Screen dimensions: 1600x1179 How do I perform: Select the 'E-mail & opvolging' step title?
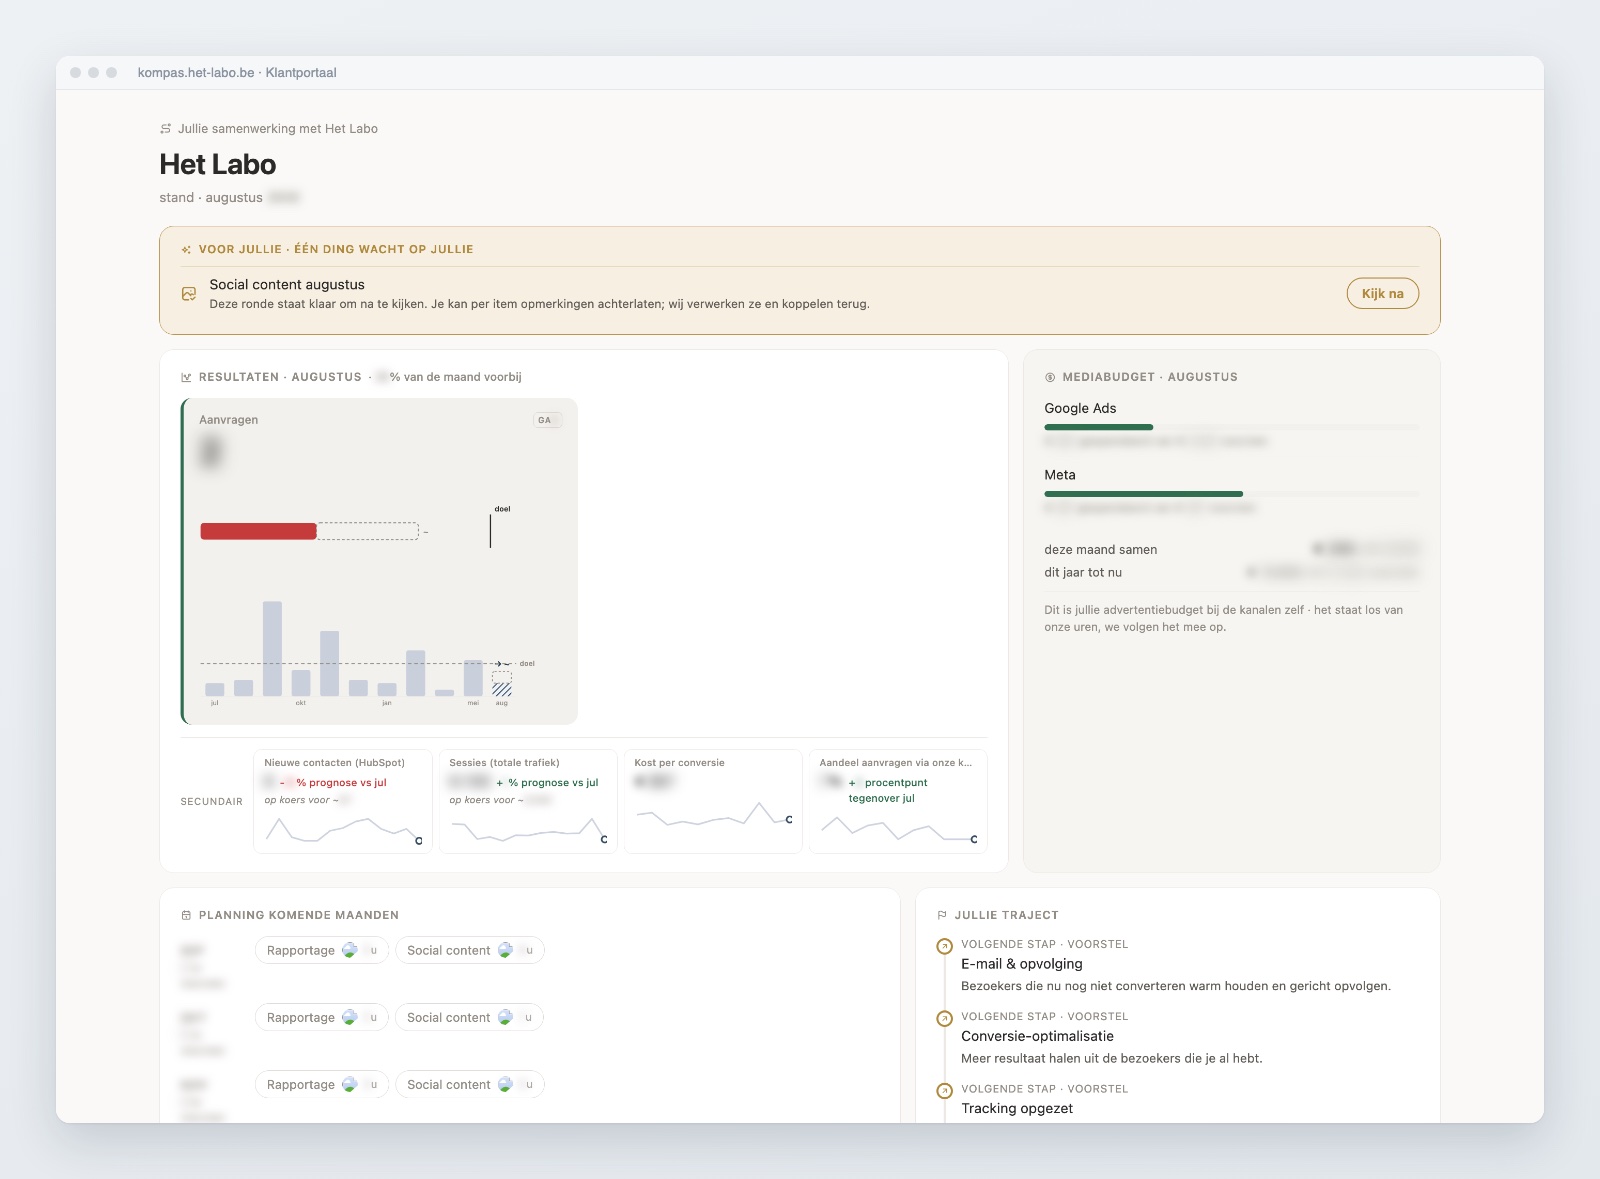(x=1022, y=964)
